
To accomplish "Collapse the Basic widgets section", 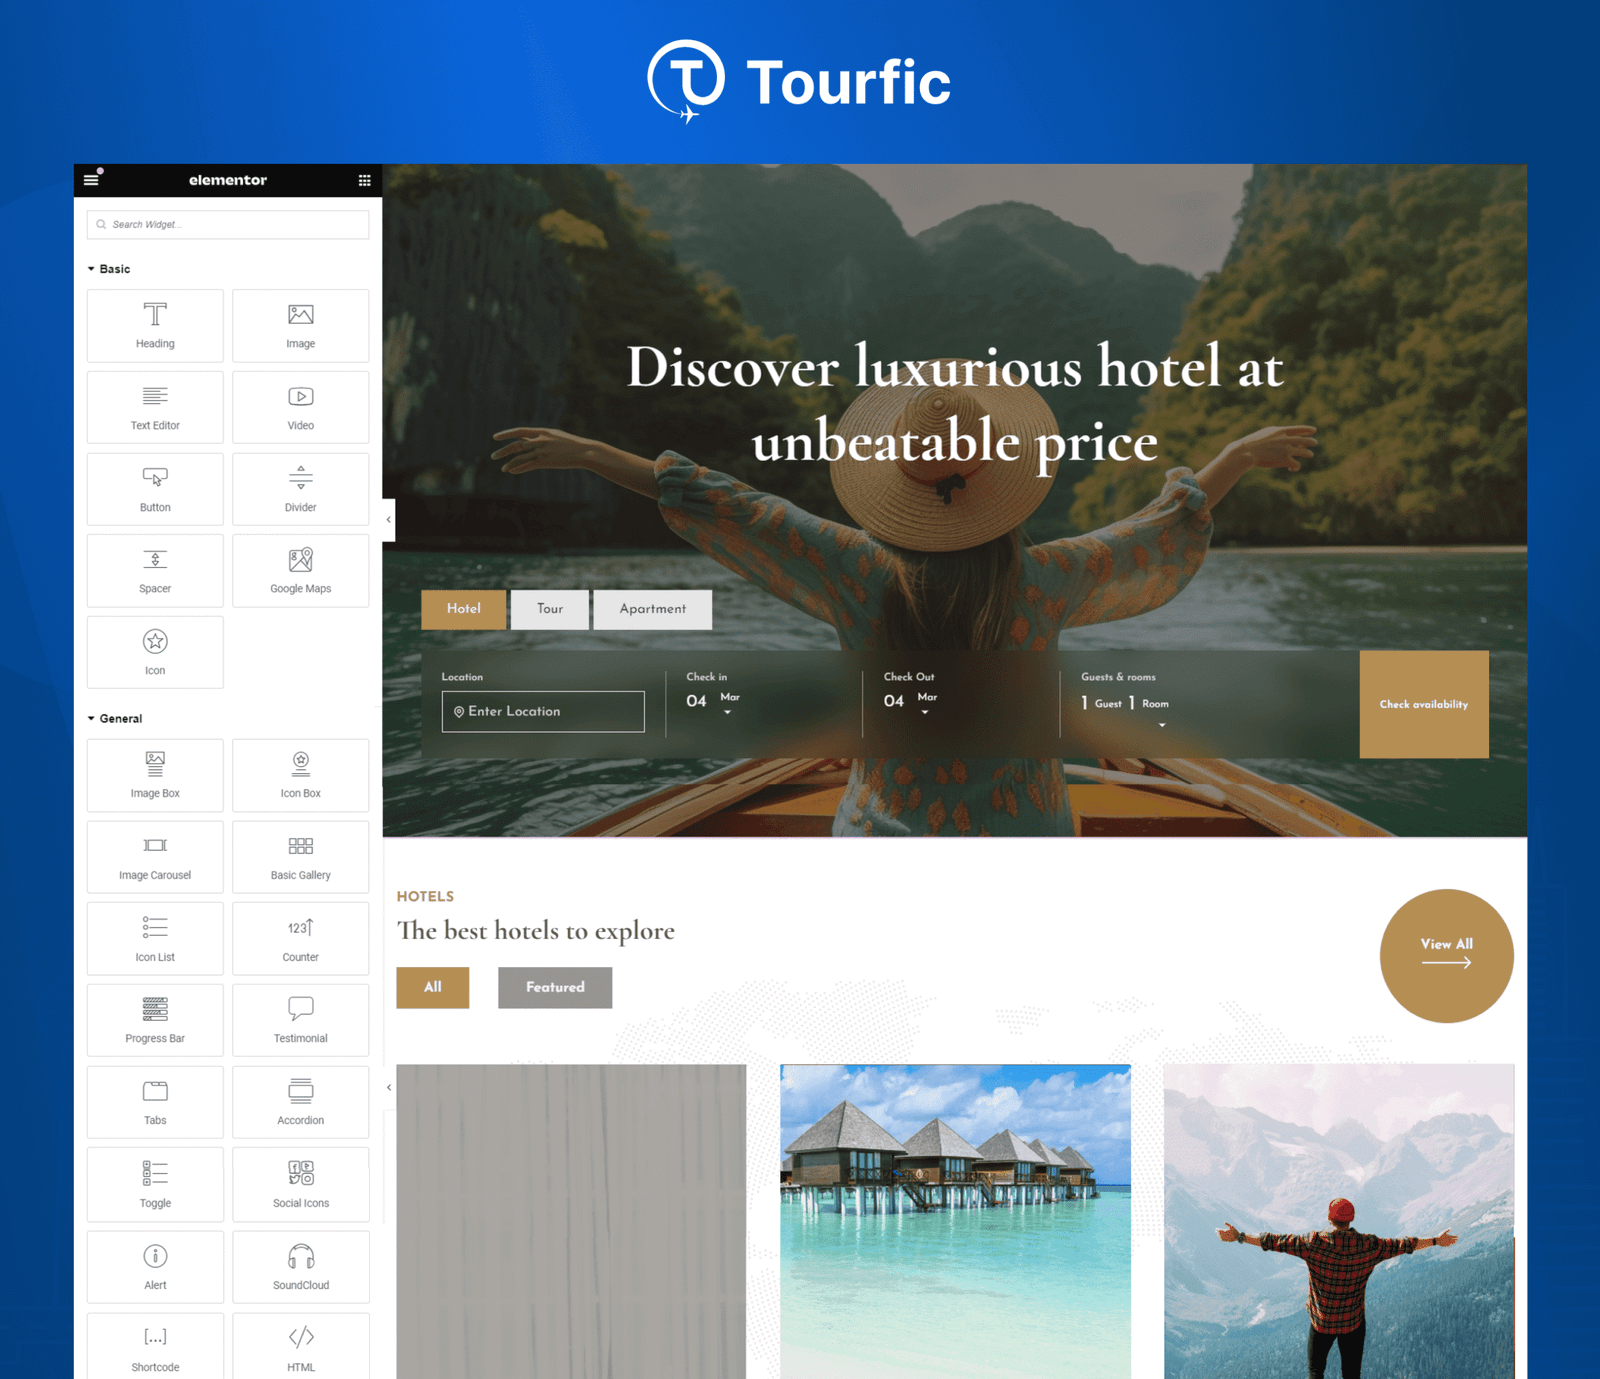I will point(109,269).
